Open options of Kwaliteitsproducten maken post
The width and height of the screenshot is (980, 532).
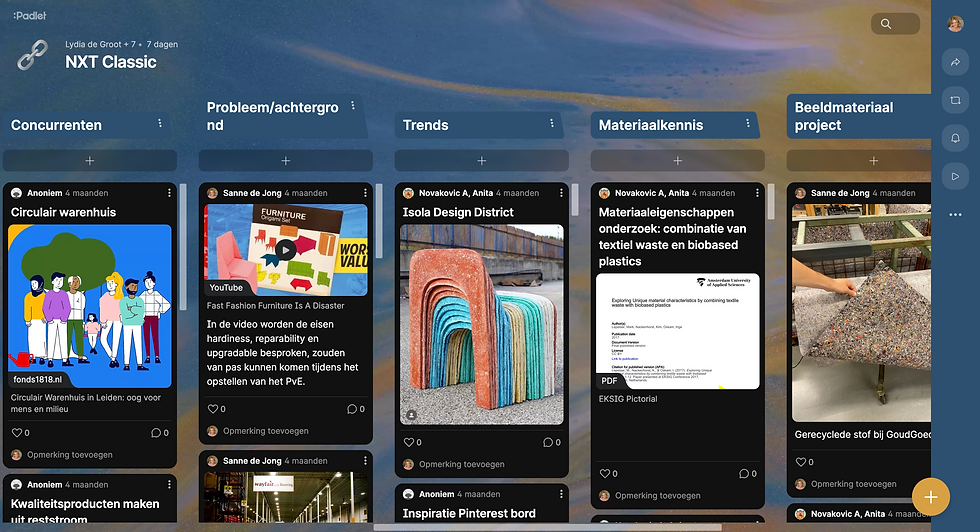169,484
